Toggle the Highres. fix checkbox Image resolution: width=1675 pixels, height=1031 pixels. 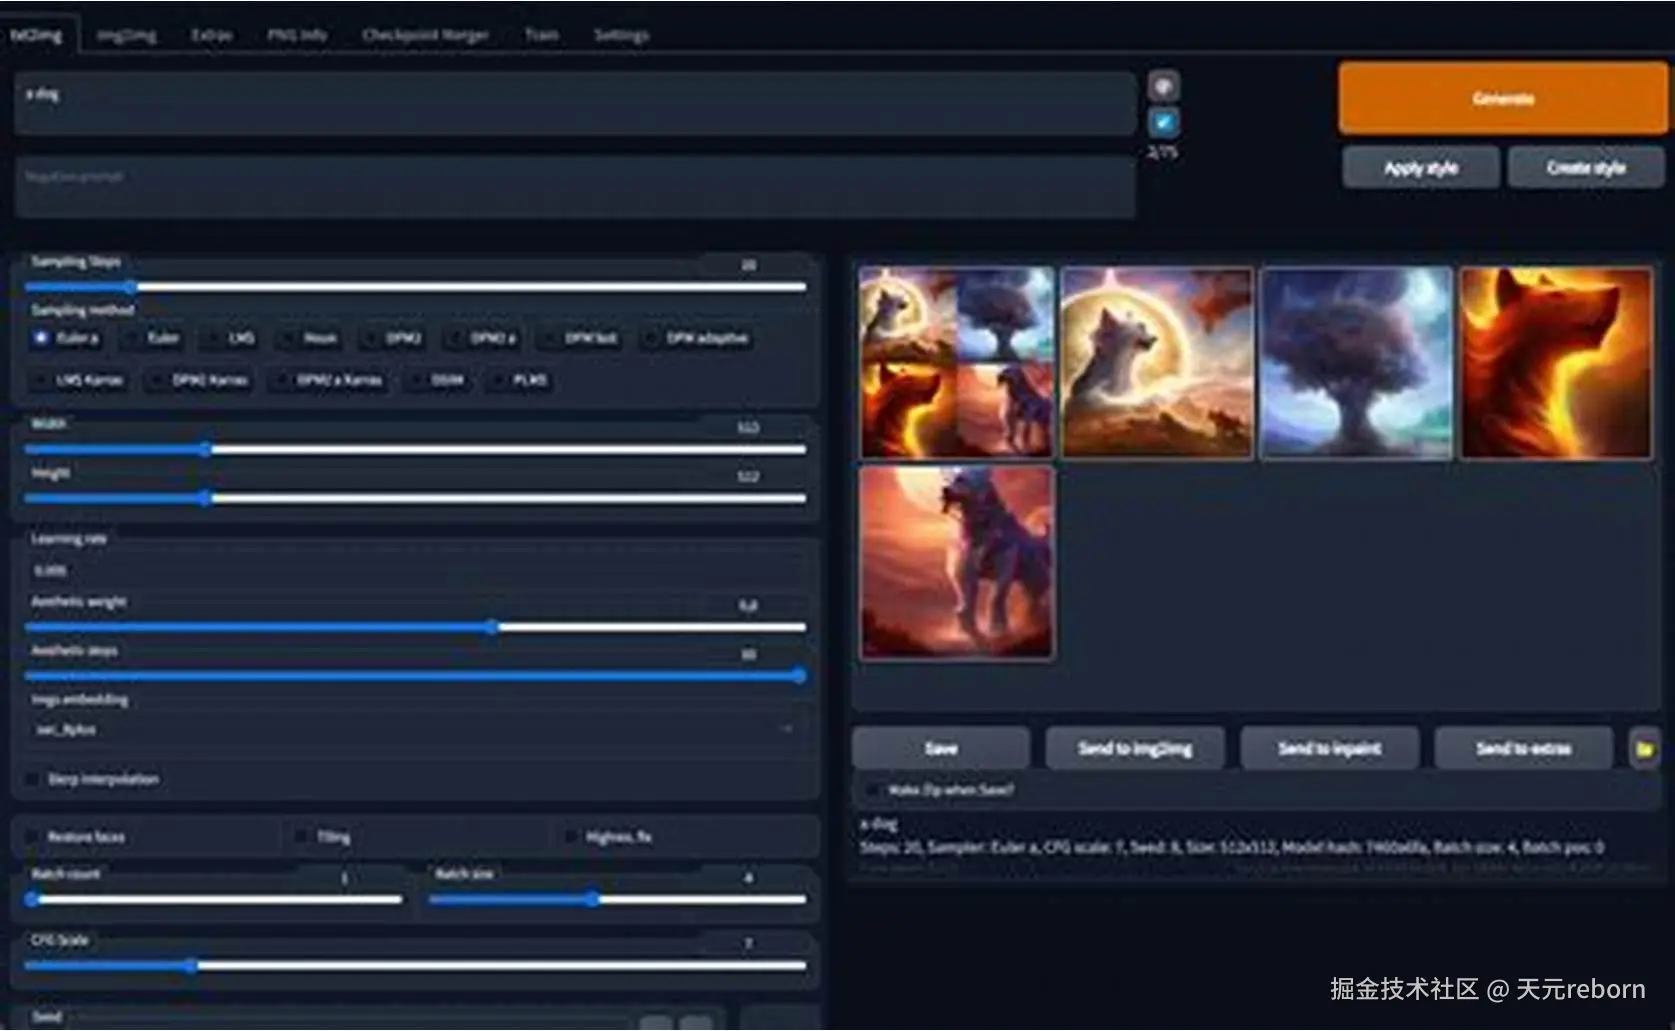pos(571,836)
